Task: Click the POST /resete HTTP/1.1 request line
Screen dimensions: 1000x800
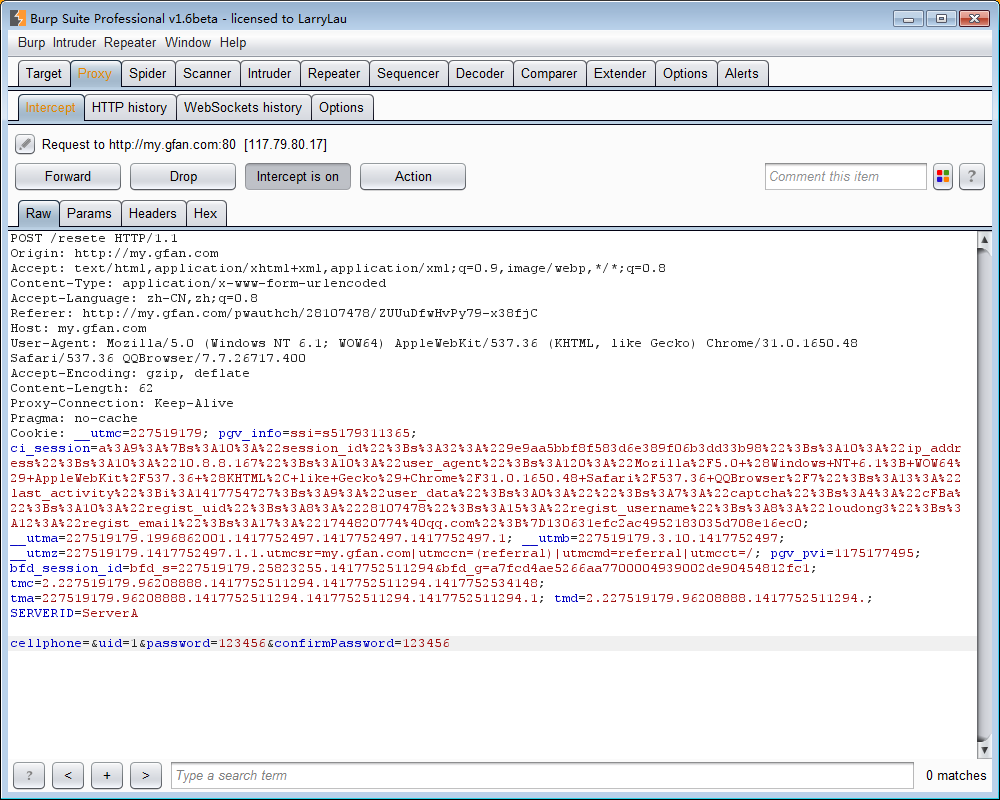Action: click(x=94, y=238)
